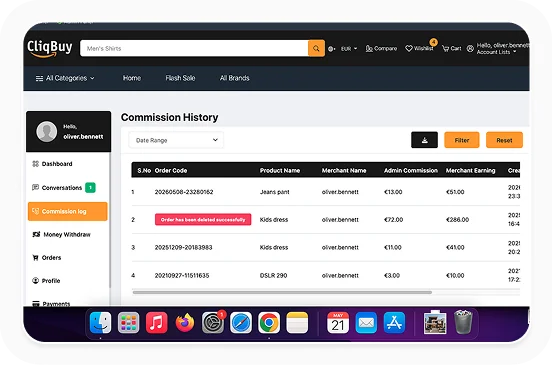Expand the EUR currency dropdown
The image size is (552, 365).
(349, 49)
